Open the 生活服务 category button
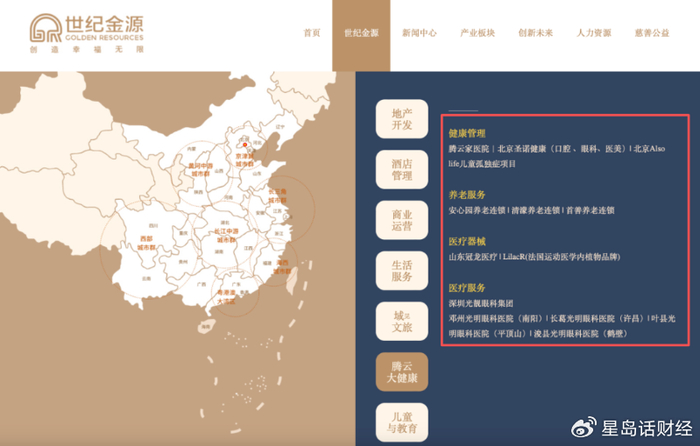 point(402,271)
